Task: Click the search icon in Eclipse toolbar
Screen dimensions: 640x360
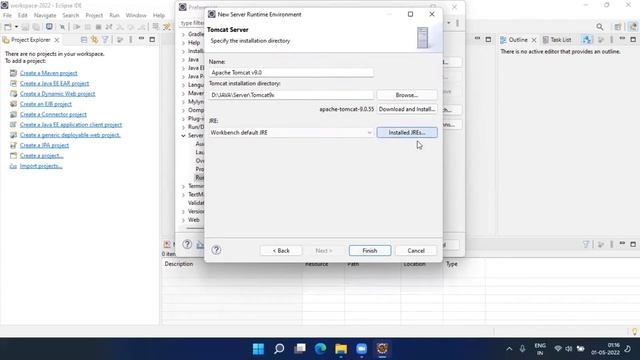Action: point(600,27)
